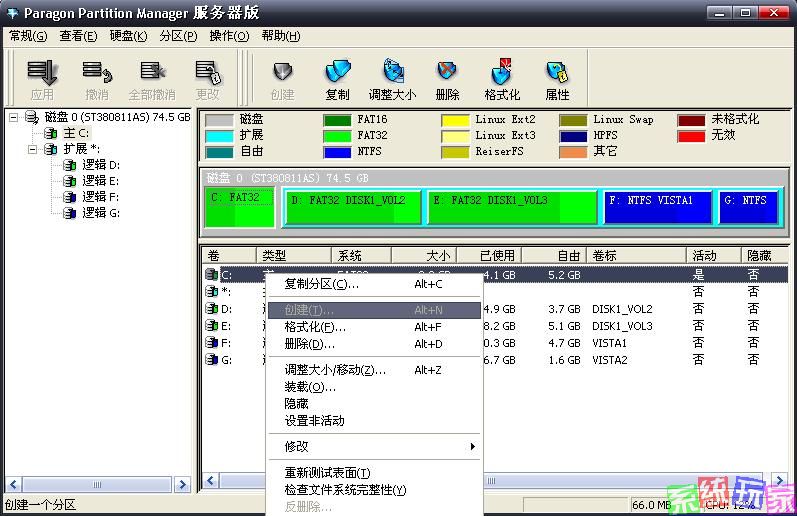Collapse the 扩展 *: tree node
The image size is (797, 516).
(32, 149)
